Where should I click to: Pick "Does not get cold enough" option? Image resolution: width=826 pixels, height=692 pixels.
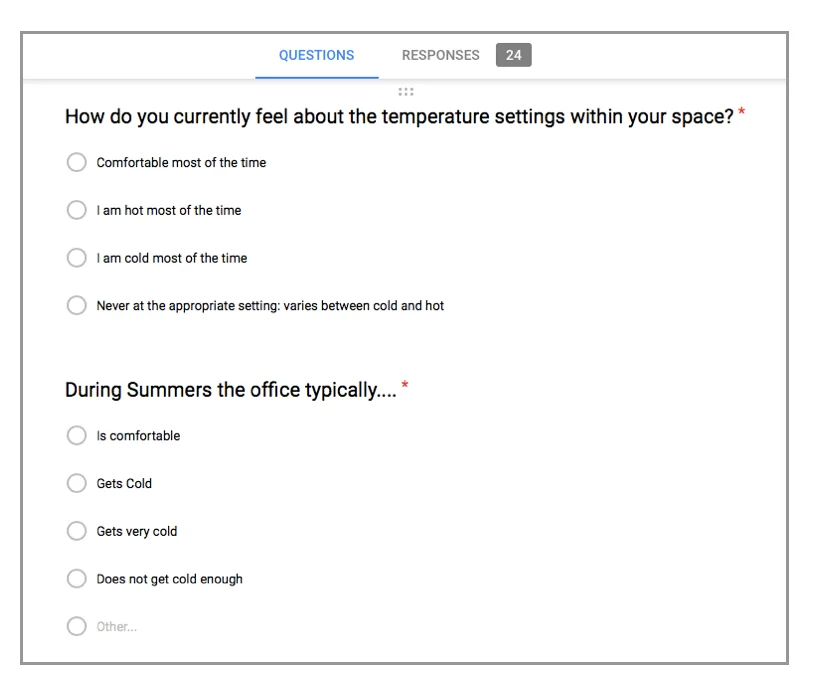[77, 579]
